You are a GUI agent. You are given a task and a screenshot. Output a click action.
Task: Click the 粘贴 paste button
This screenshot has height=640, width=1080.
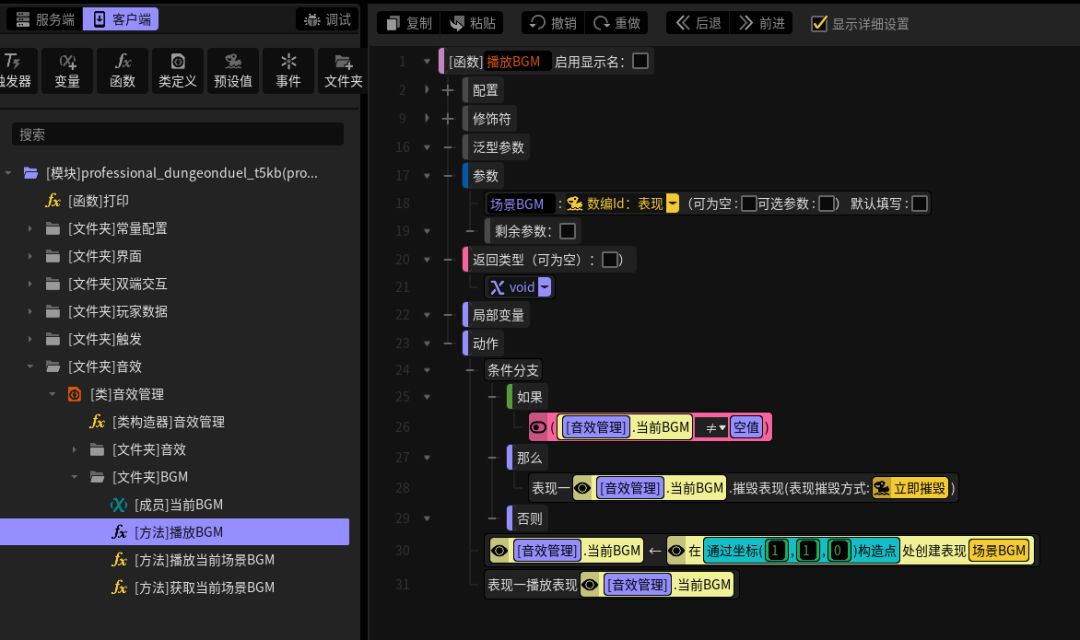click(472, 23)
